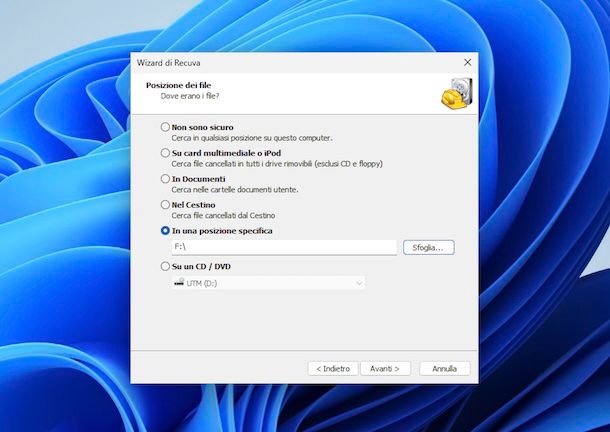
Task: Cancel the wizard with Annulla
Action: point(445,369)
